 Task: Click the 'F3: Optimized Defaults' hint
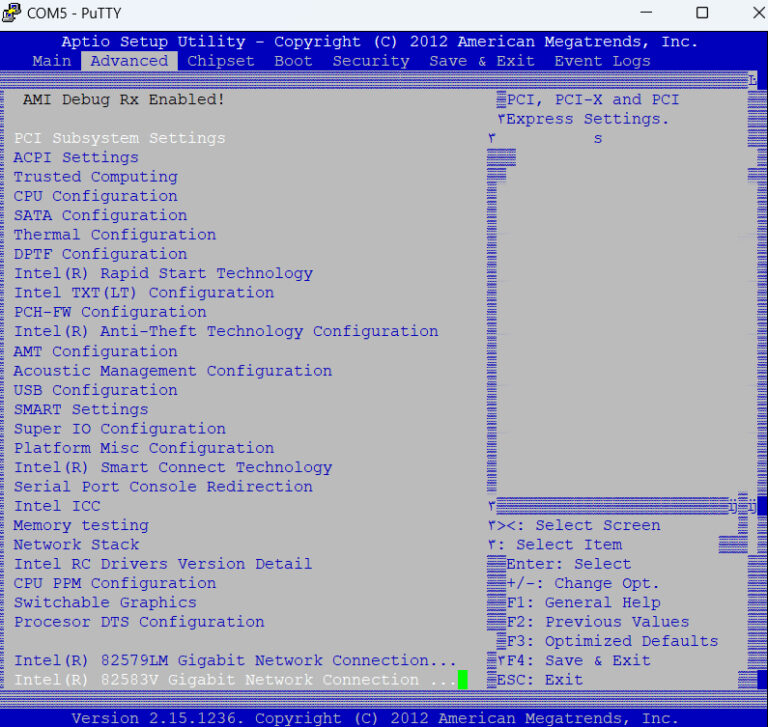pos(612,641)
